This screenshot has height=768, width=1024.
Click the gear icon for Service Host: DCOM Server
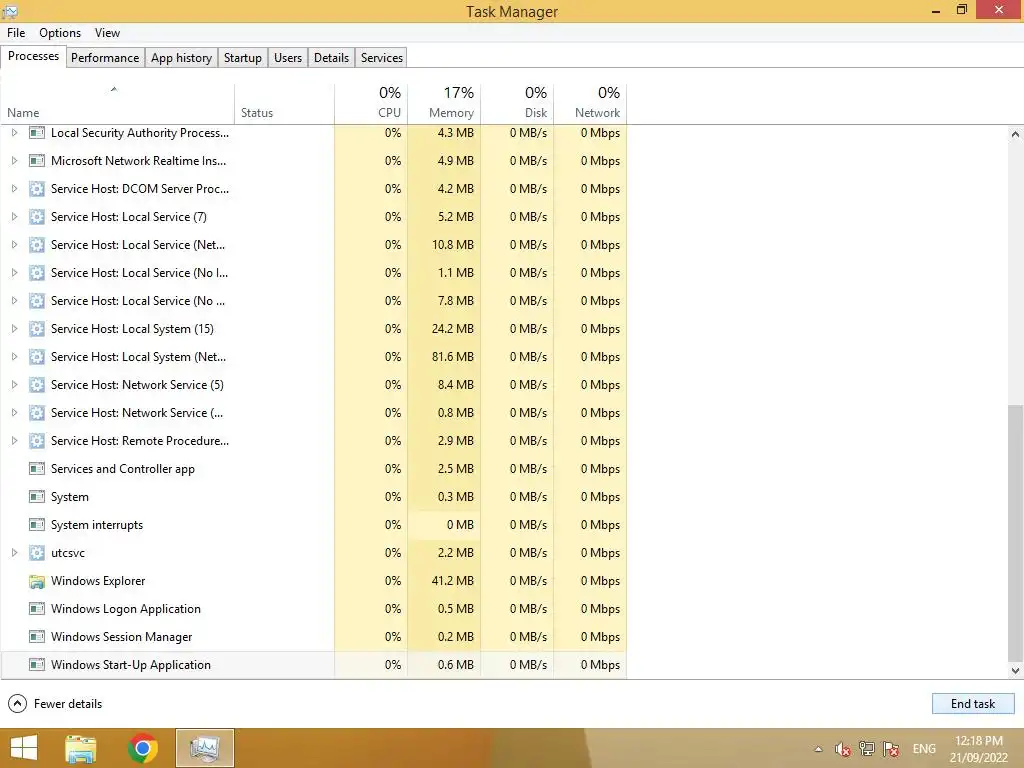click(x=37, y=189)
